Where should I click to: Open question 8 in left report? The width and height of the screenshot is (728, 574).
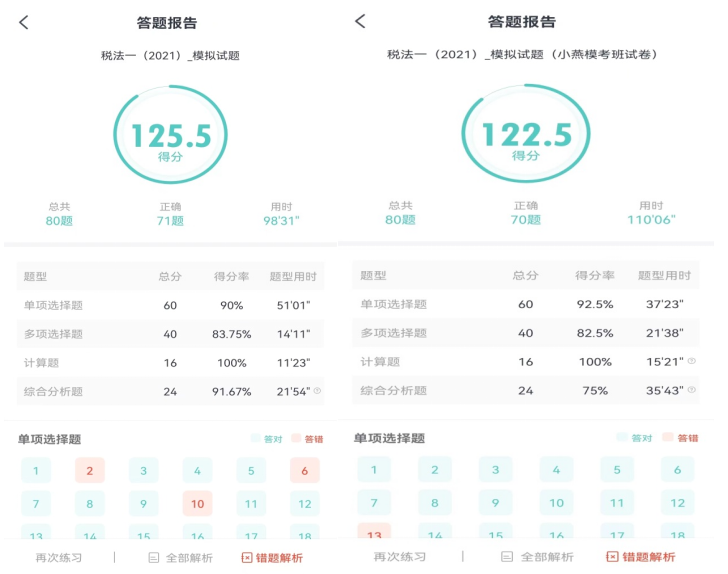pyautogui.click(x=90, y=503)
